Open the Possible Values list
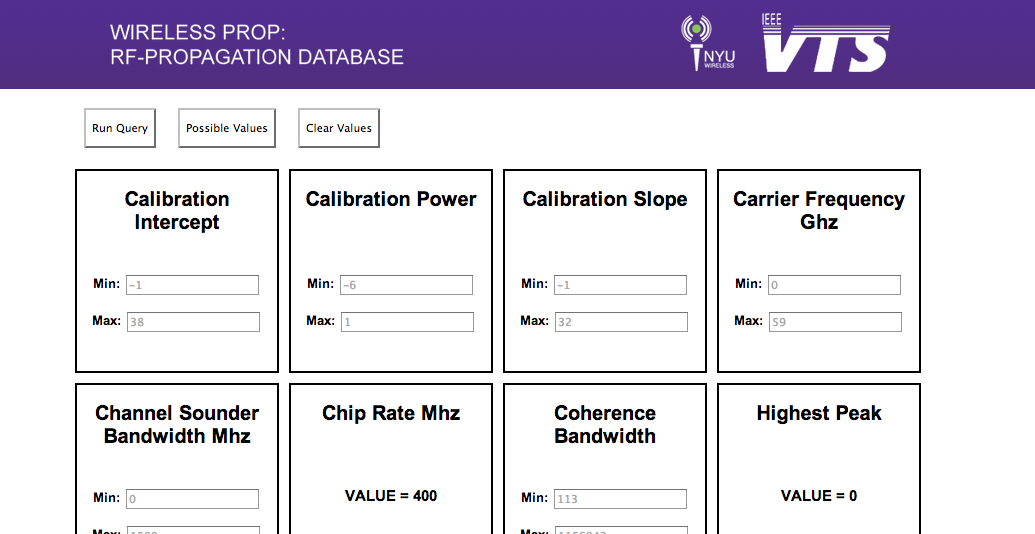This screenshot has width=1035, height=534. click(227, 128)
